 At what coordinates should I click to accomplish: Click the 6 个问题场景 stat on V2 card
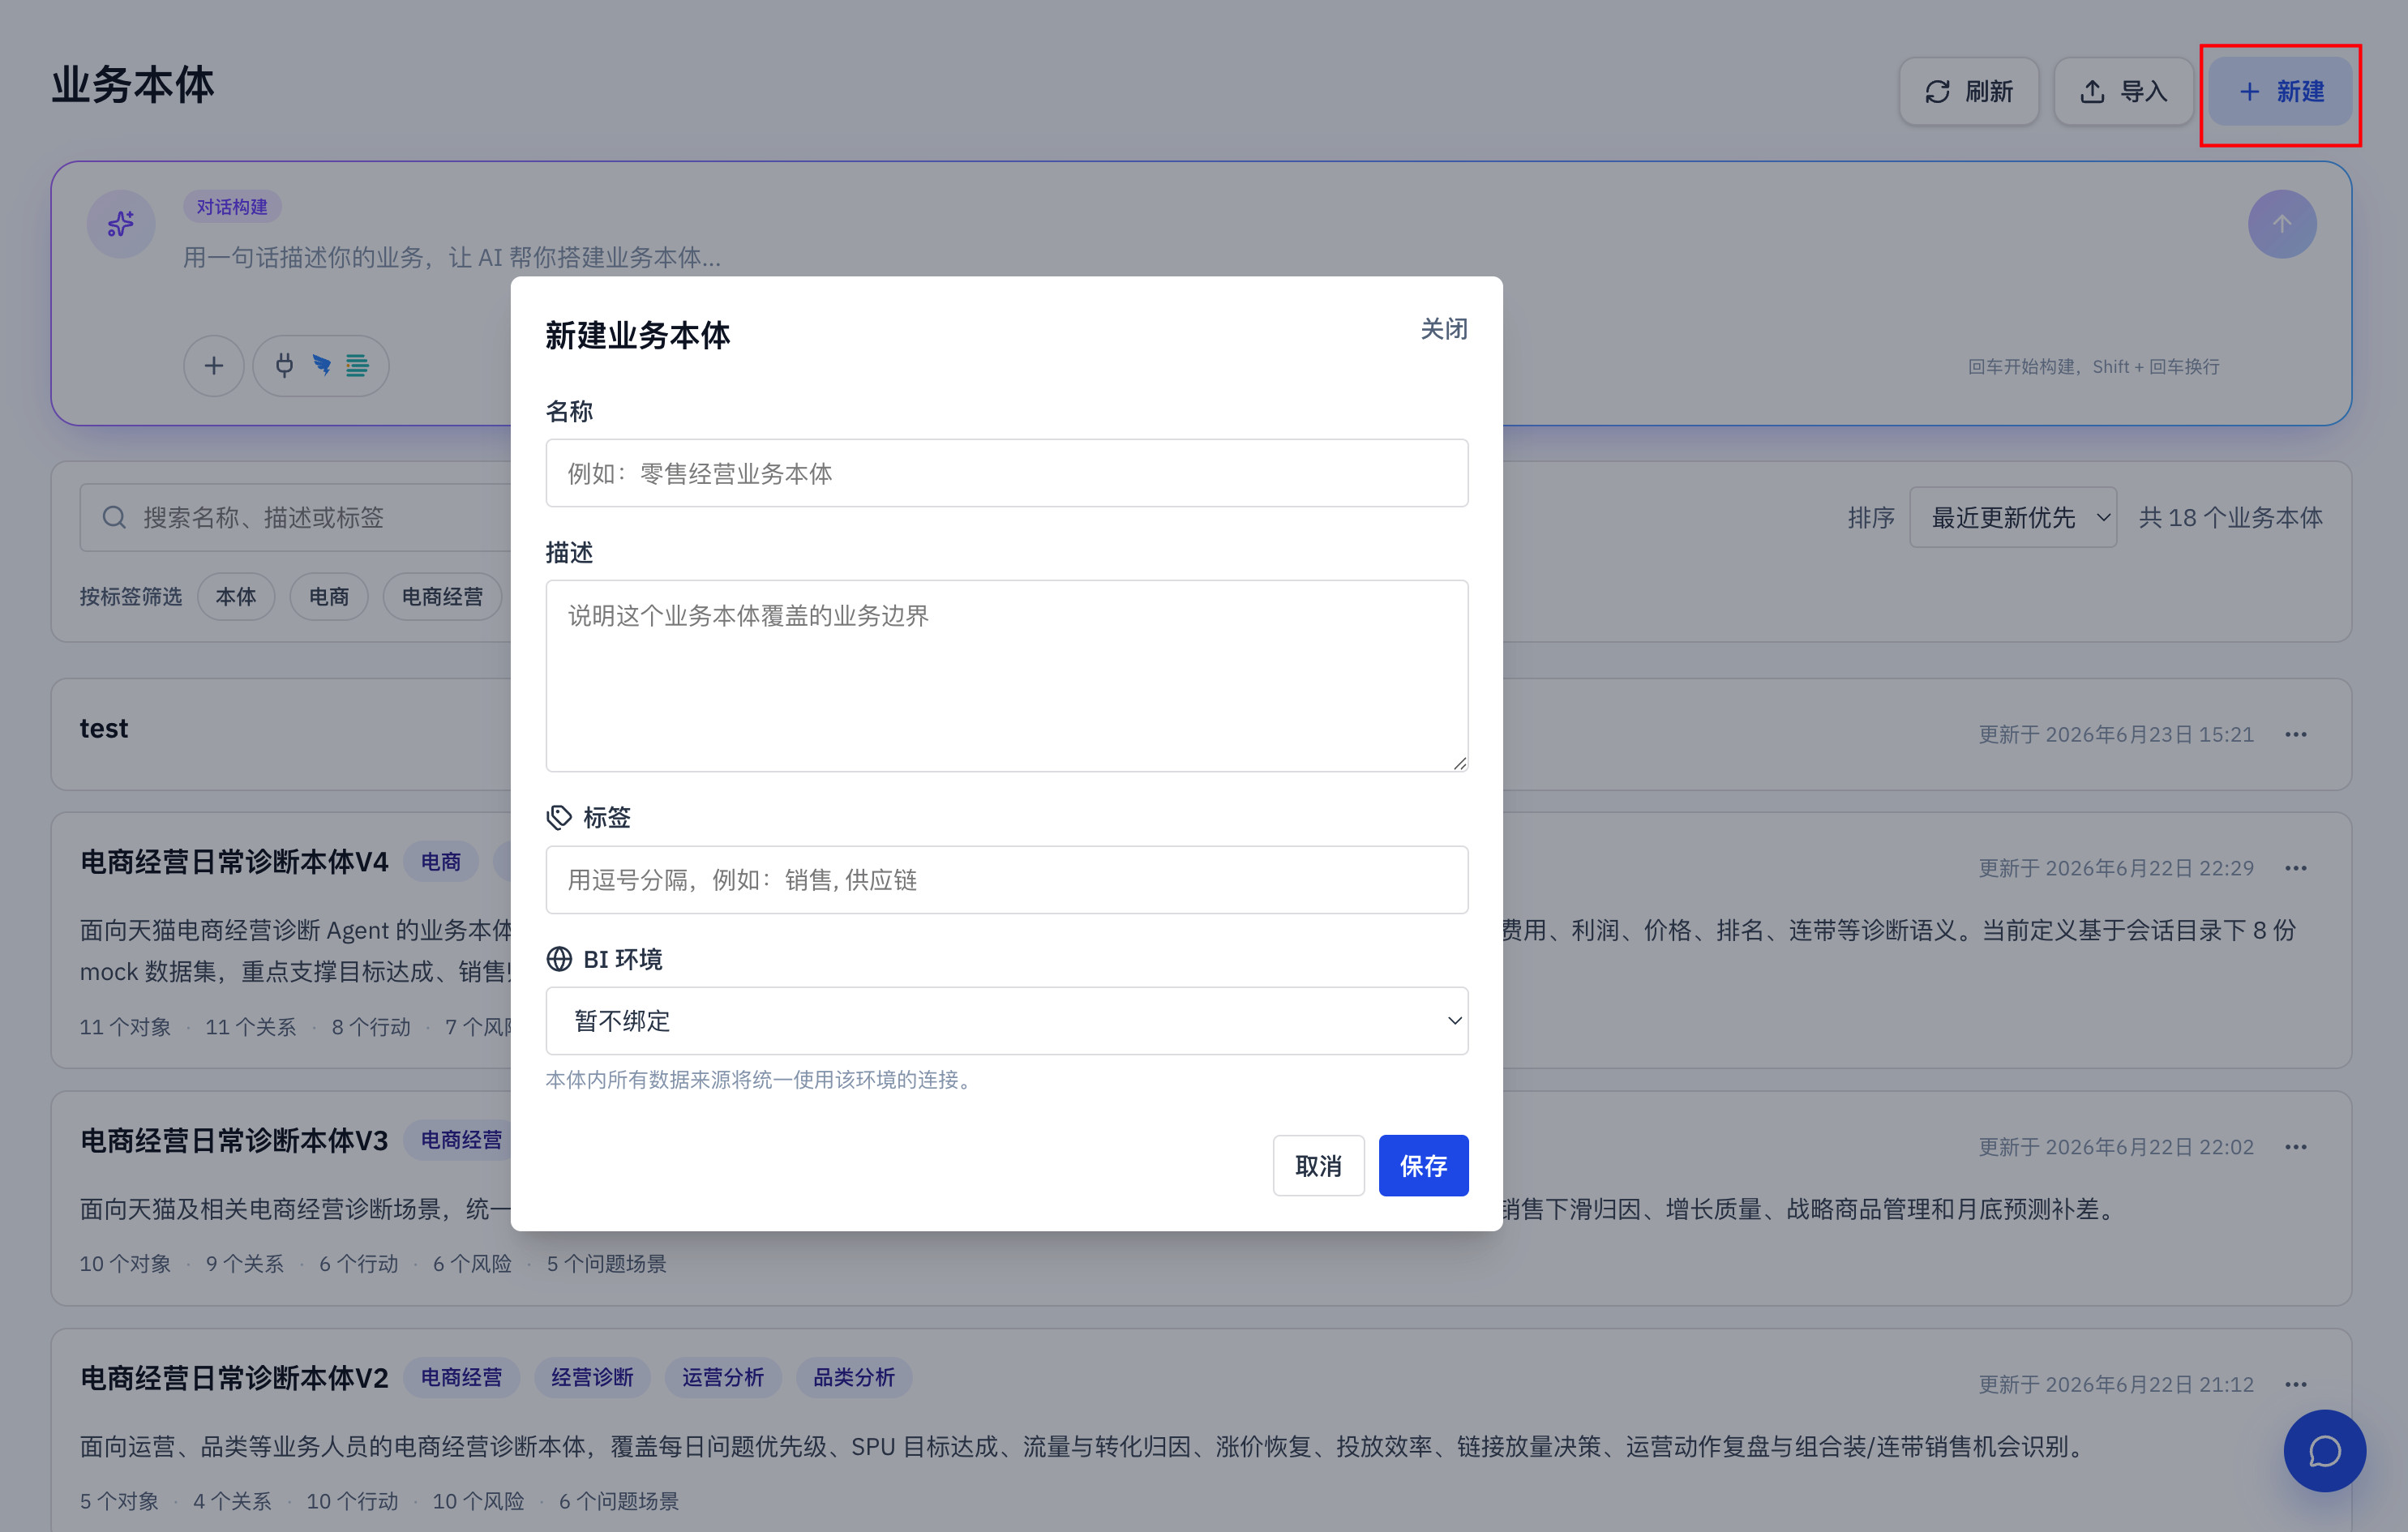pyautogui.click(x=619, y=1502)
